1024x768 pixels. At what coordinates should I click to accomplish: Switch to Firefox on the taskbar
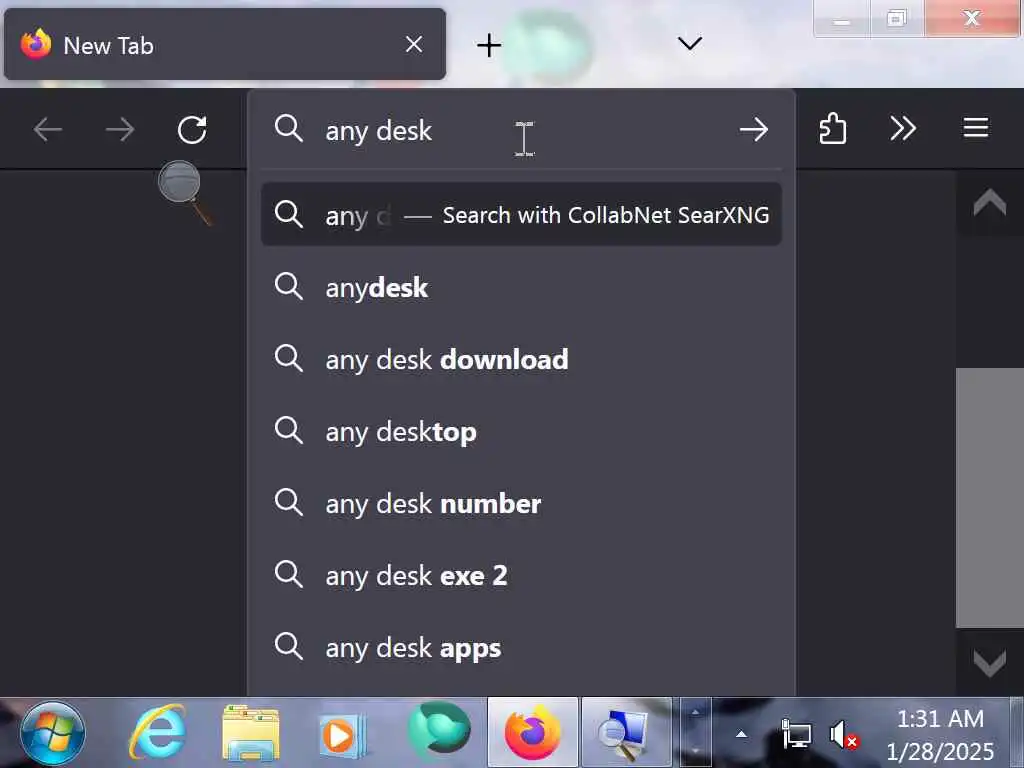[x=533, y=732]
